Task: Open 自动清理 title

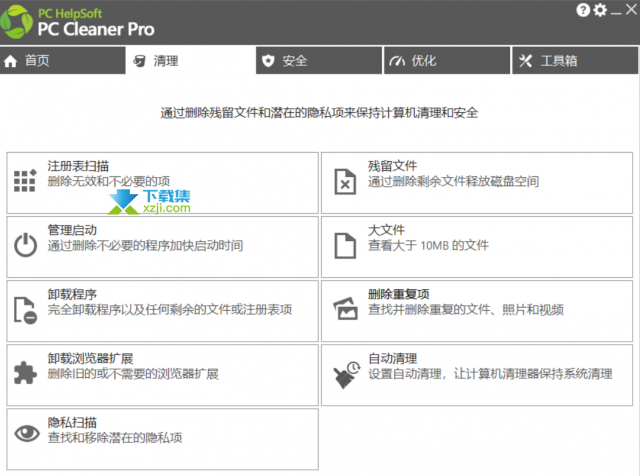Action: 392,358
